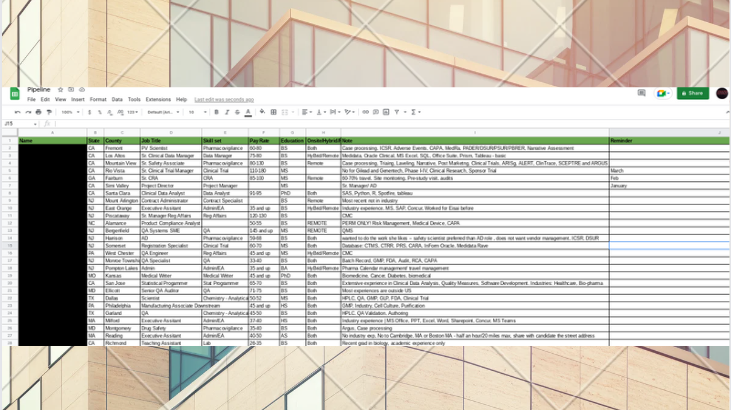Insert a link
Viewport: 731px width, 410px height.
[x=366, y=112]
